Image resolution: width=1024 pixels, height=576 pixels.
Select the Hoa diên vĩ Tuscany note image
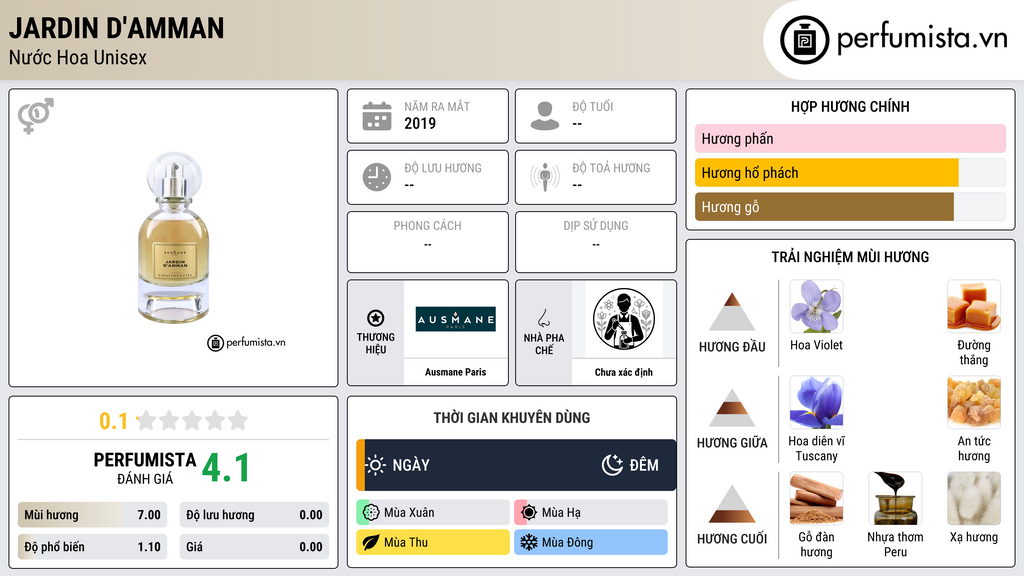pyautogui.click(x=816, y=402)
